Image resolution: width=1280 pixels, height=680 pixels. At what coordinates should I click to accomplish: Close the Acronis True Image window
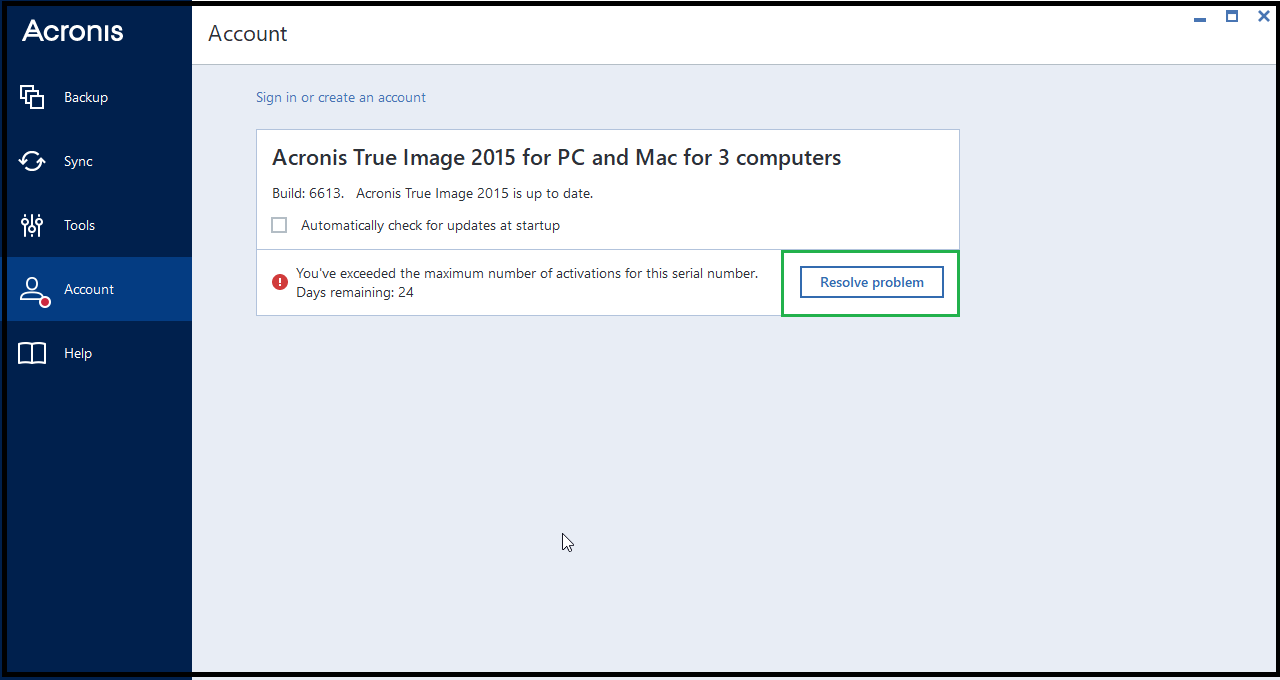click(1263, 16)
